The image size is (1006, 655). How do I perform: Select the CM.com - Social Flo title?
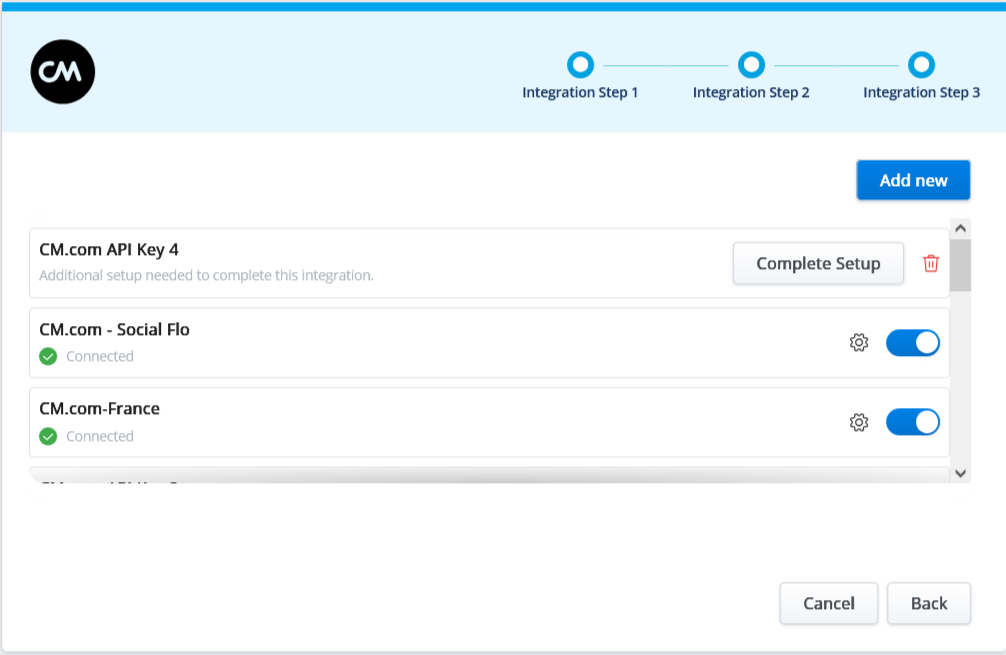pyautogui.click(x=114, y=329)
